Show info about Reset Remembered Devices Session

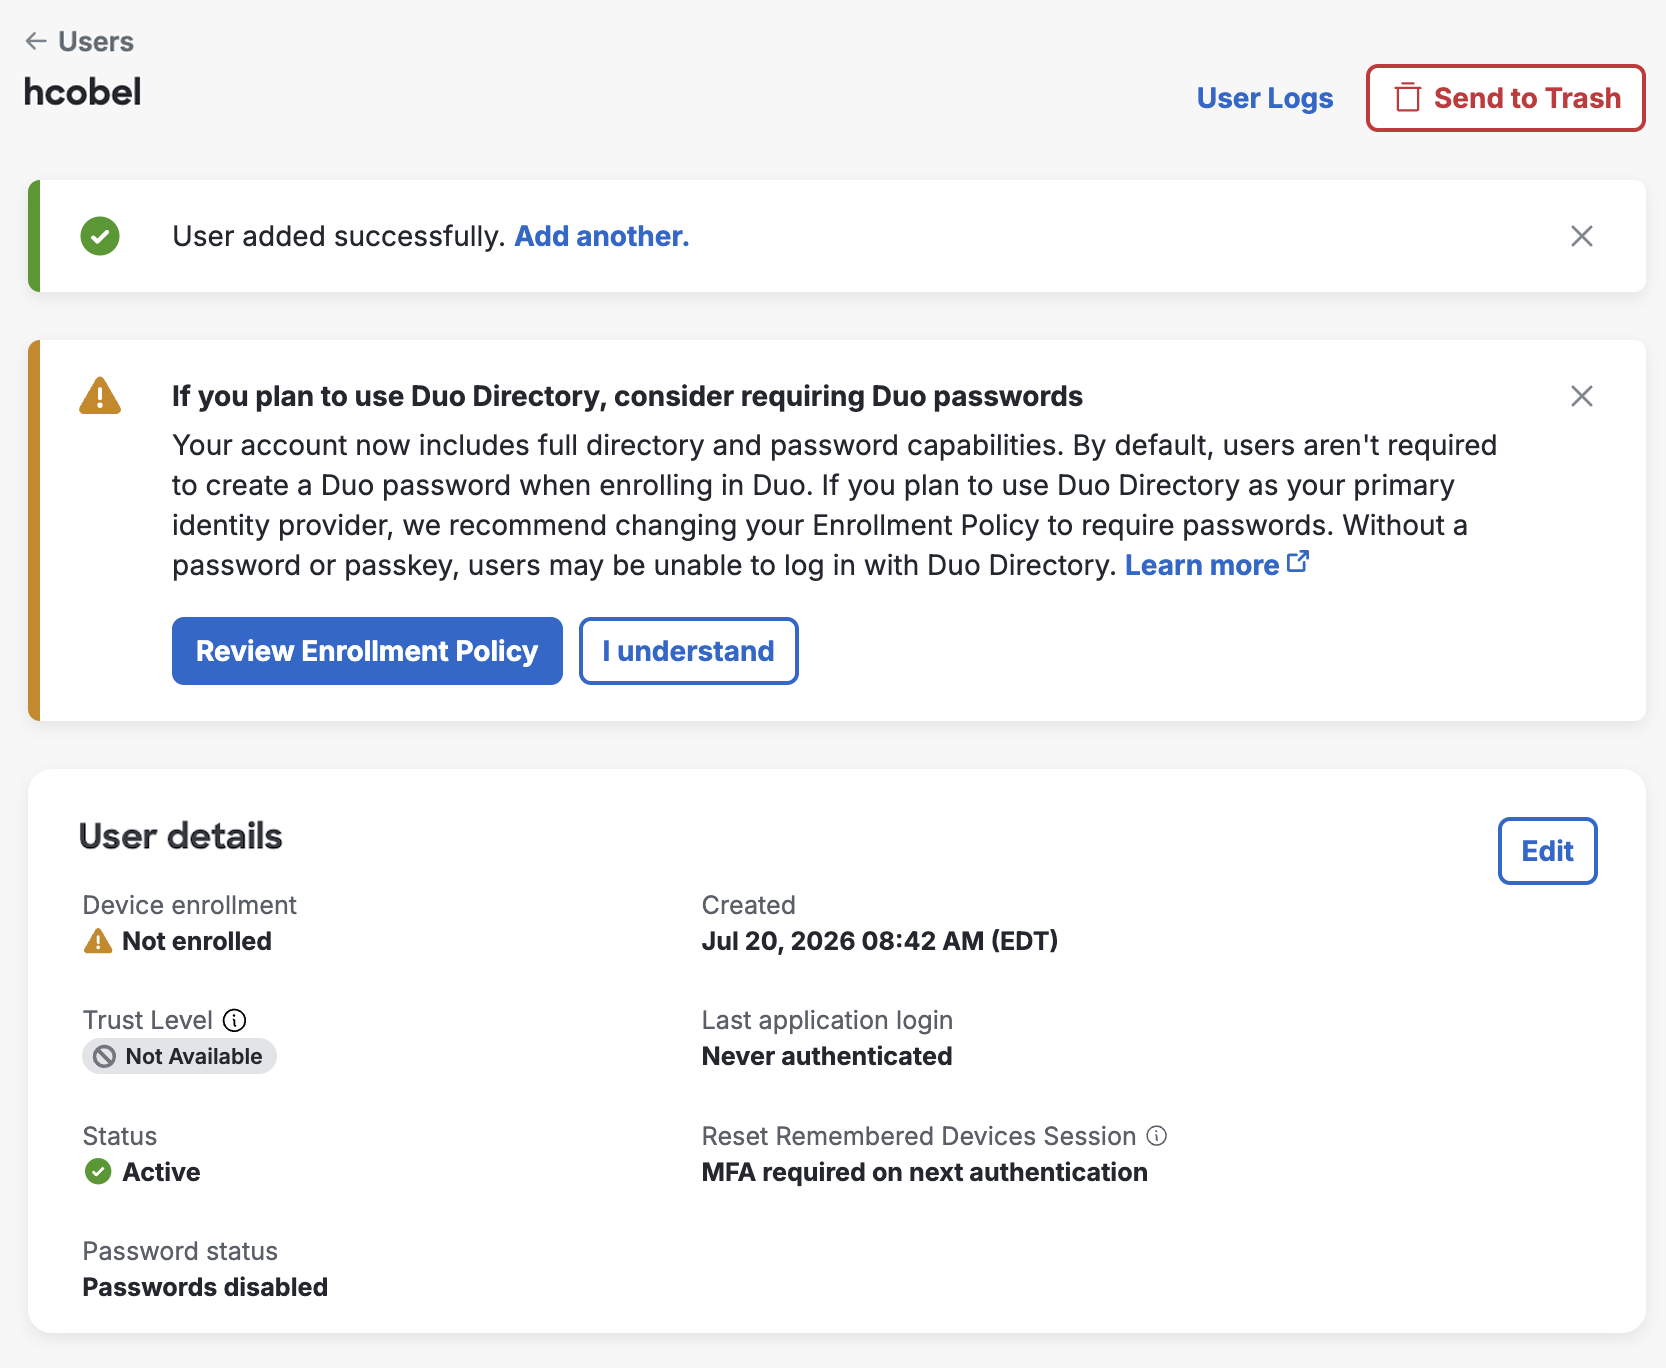(1157, 1136)
